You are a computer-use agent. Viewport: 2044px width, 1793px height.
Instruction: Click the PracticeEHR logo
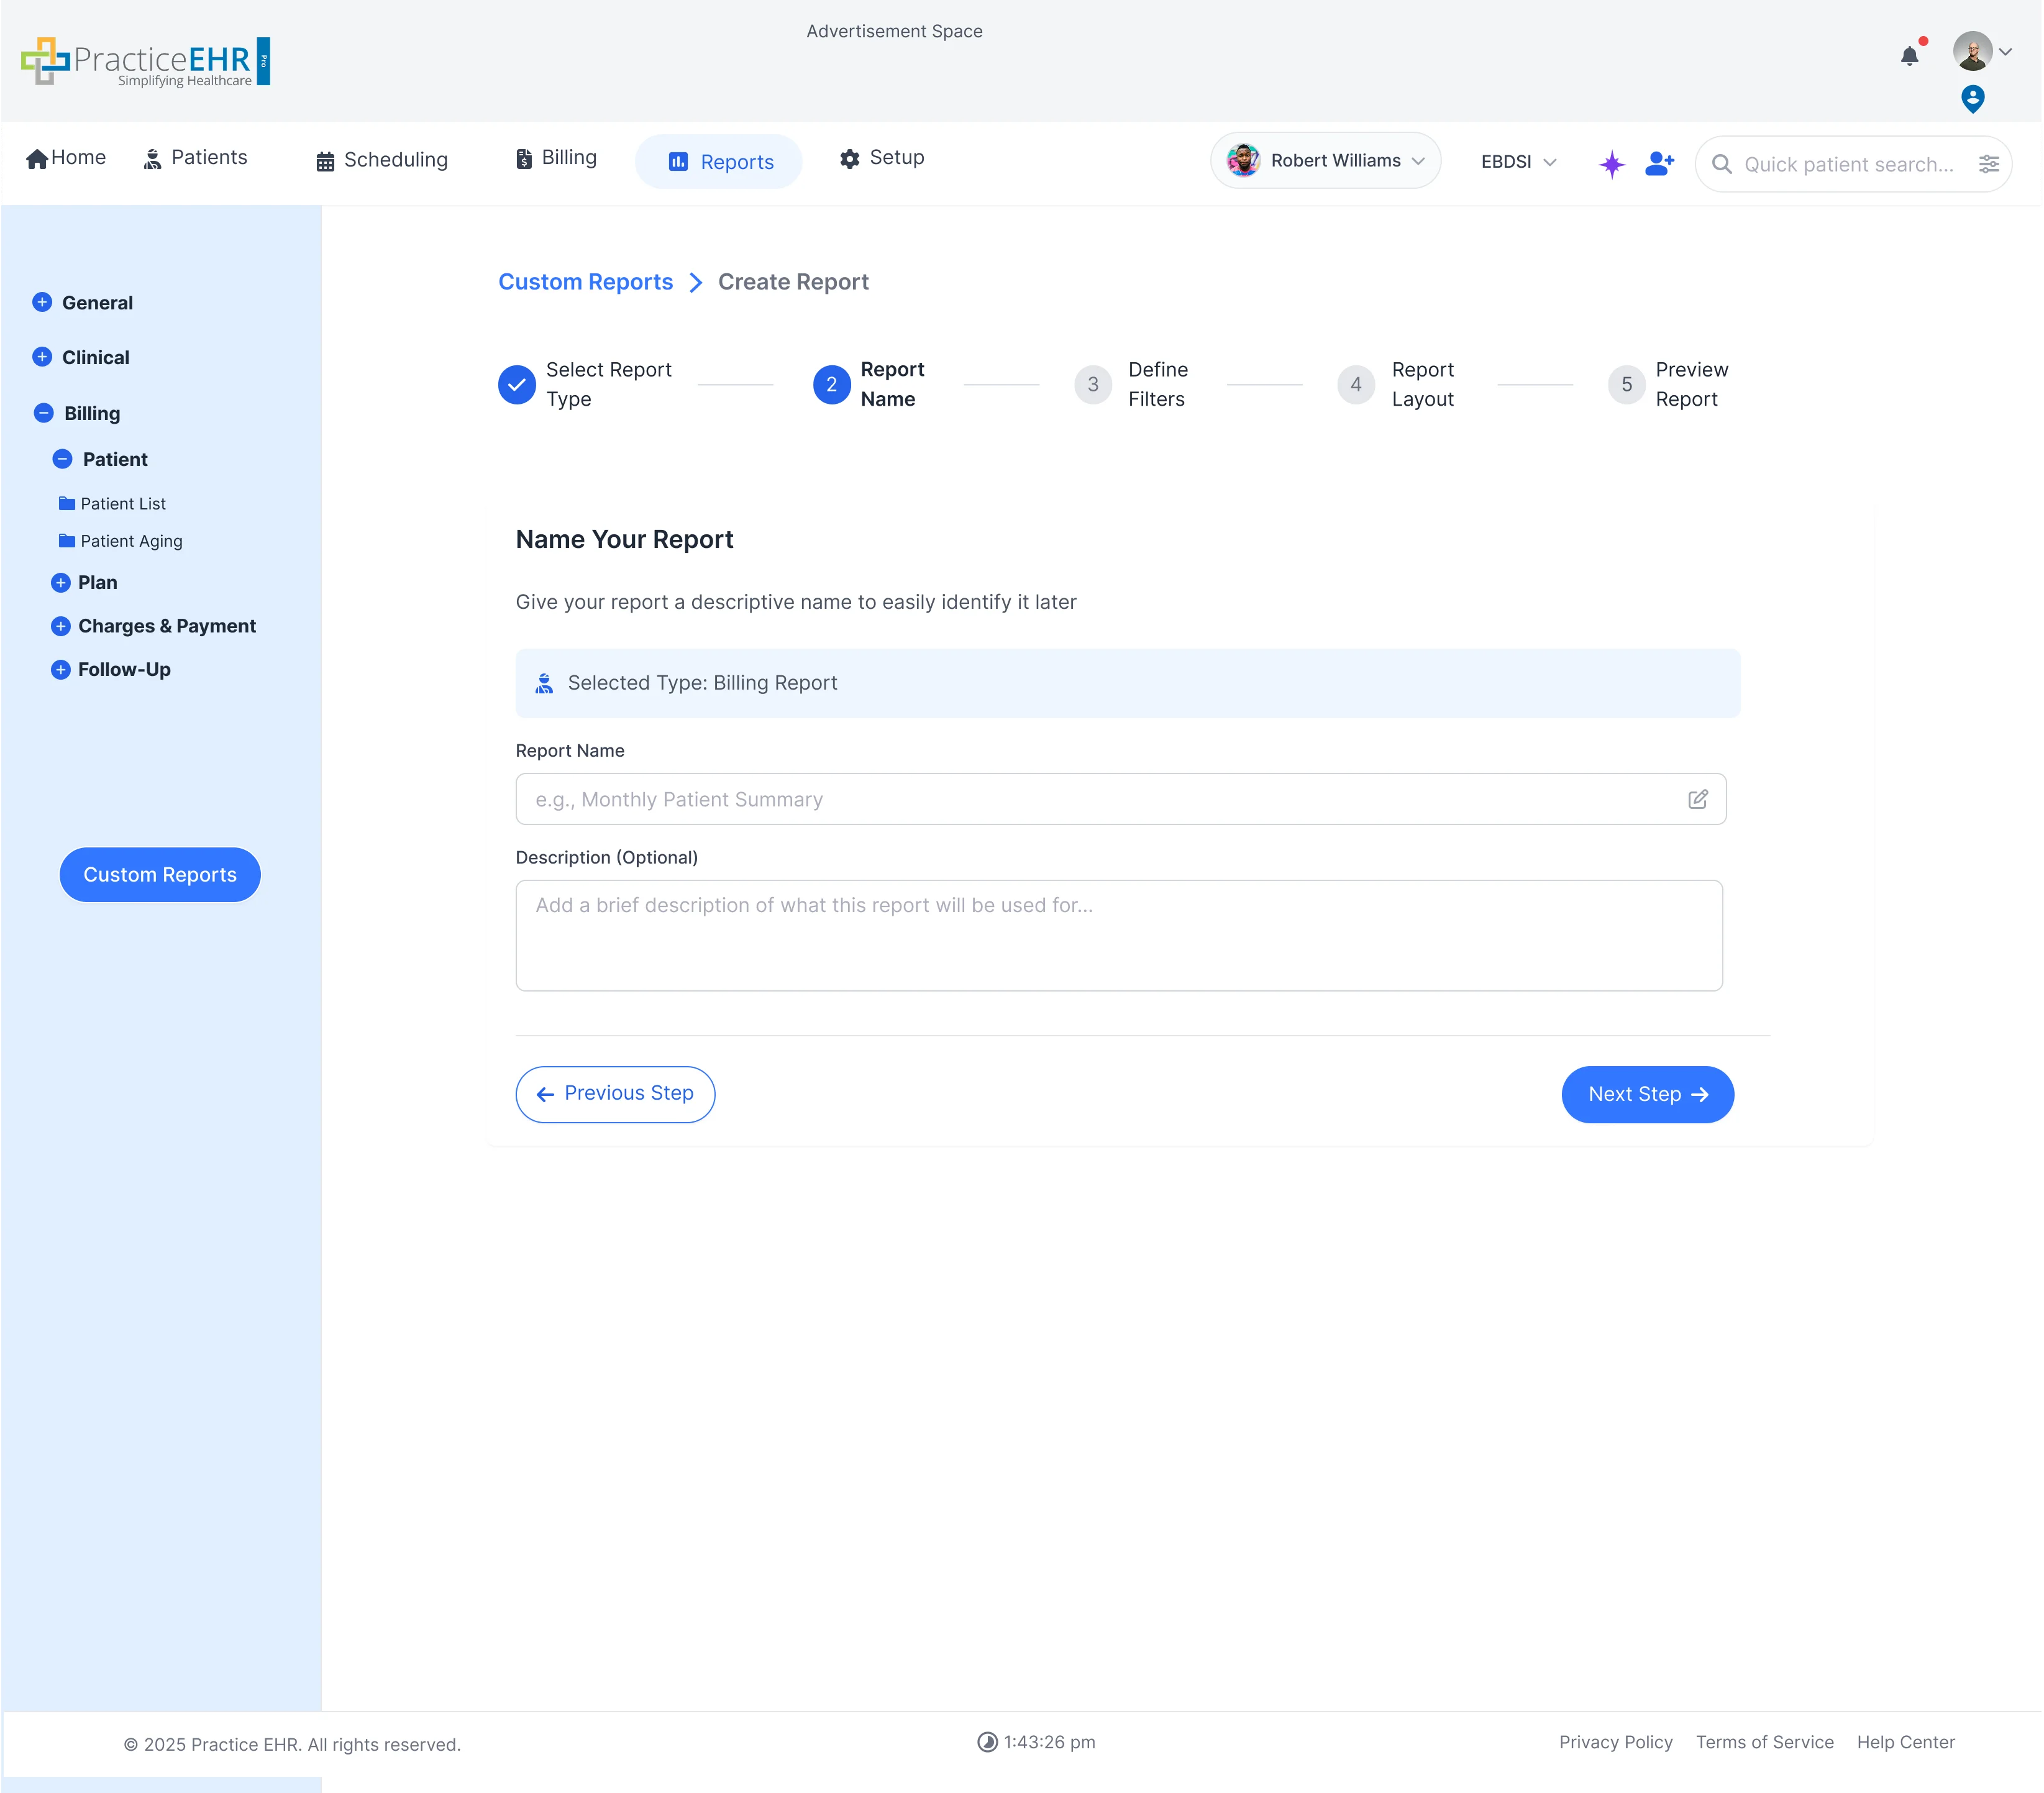(x=146, y=62)
